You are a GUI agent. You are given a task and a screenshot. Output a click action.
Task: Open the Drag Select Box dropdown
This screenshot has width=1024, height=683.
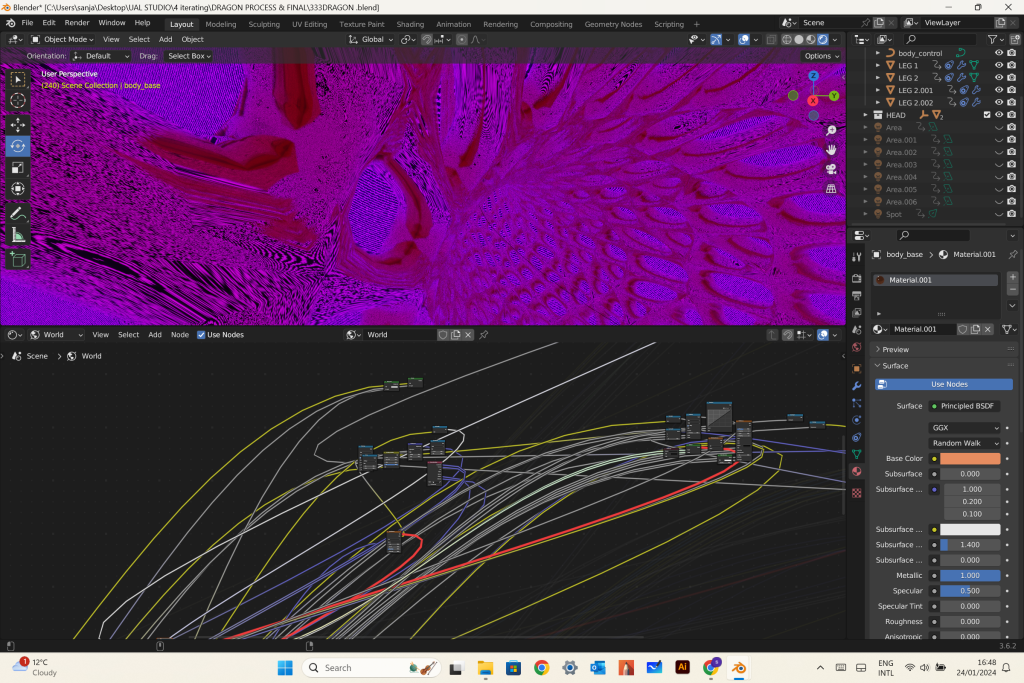[188, 56]
